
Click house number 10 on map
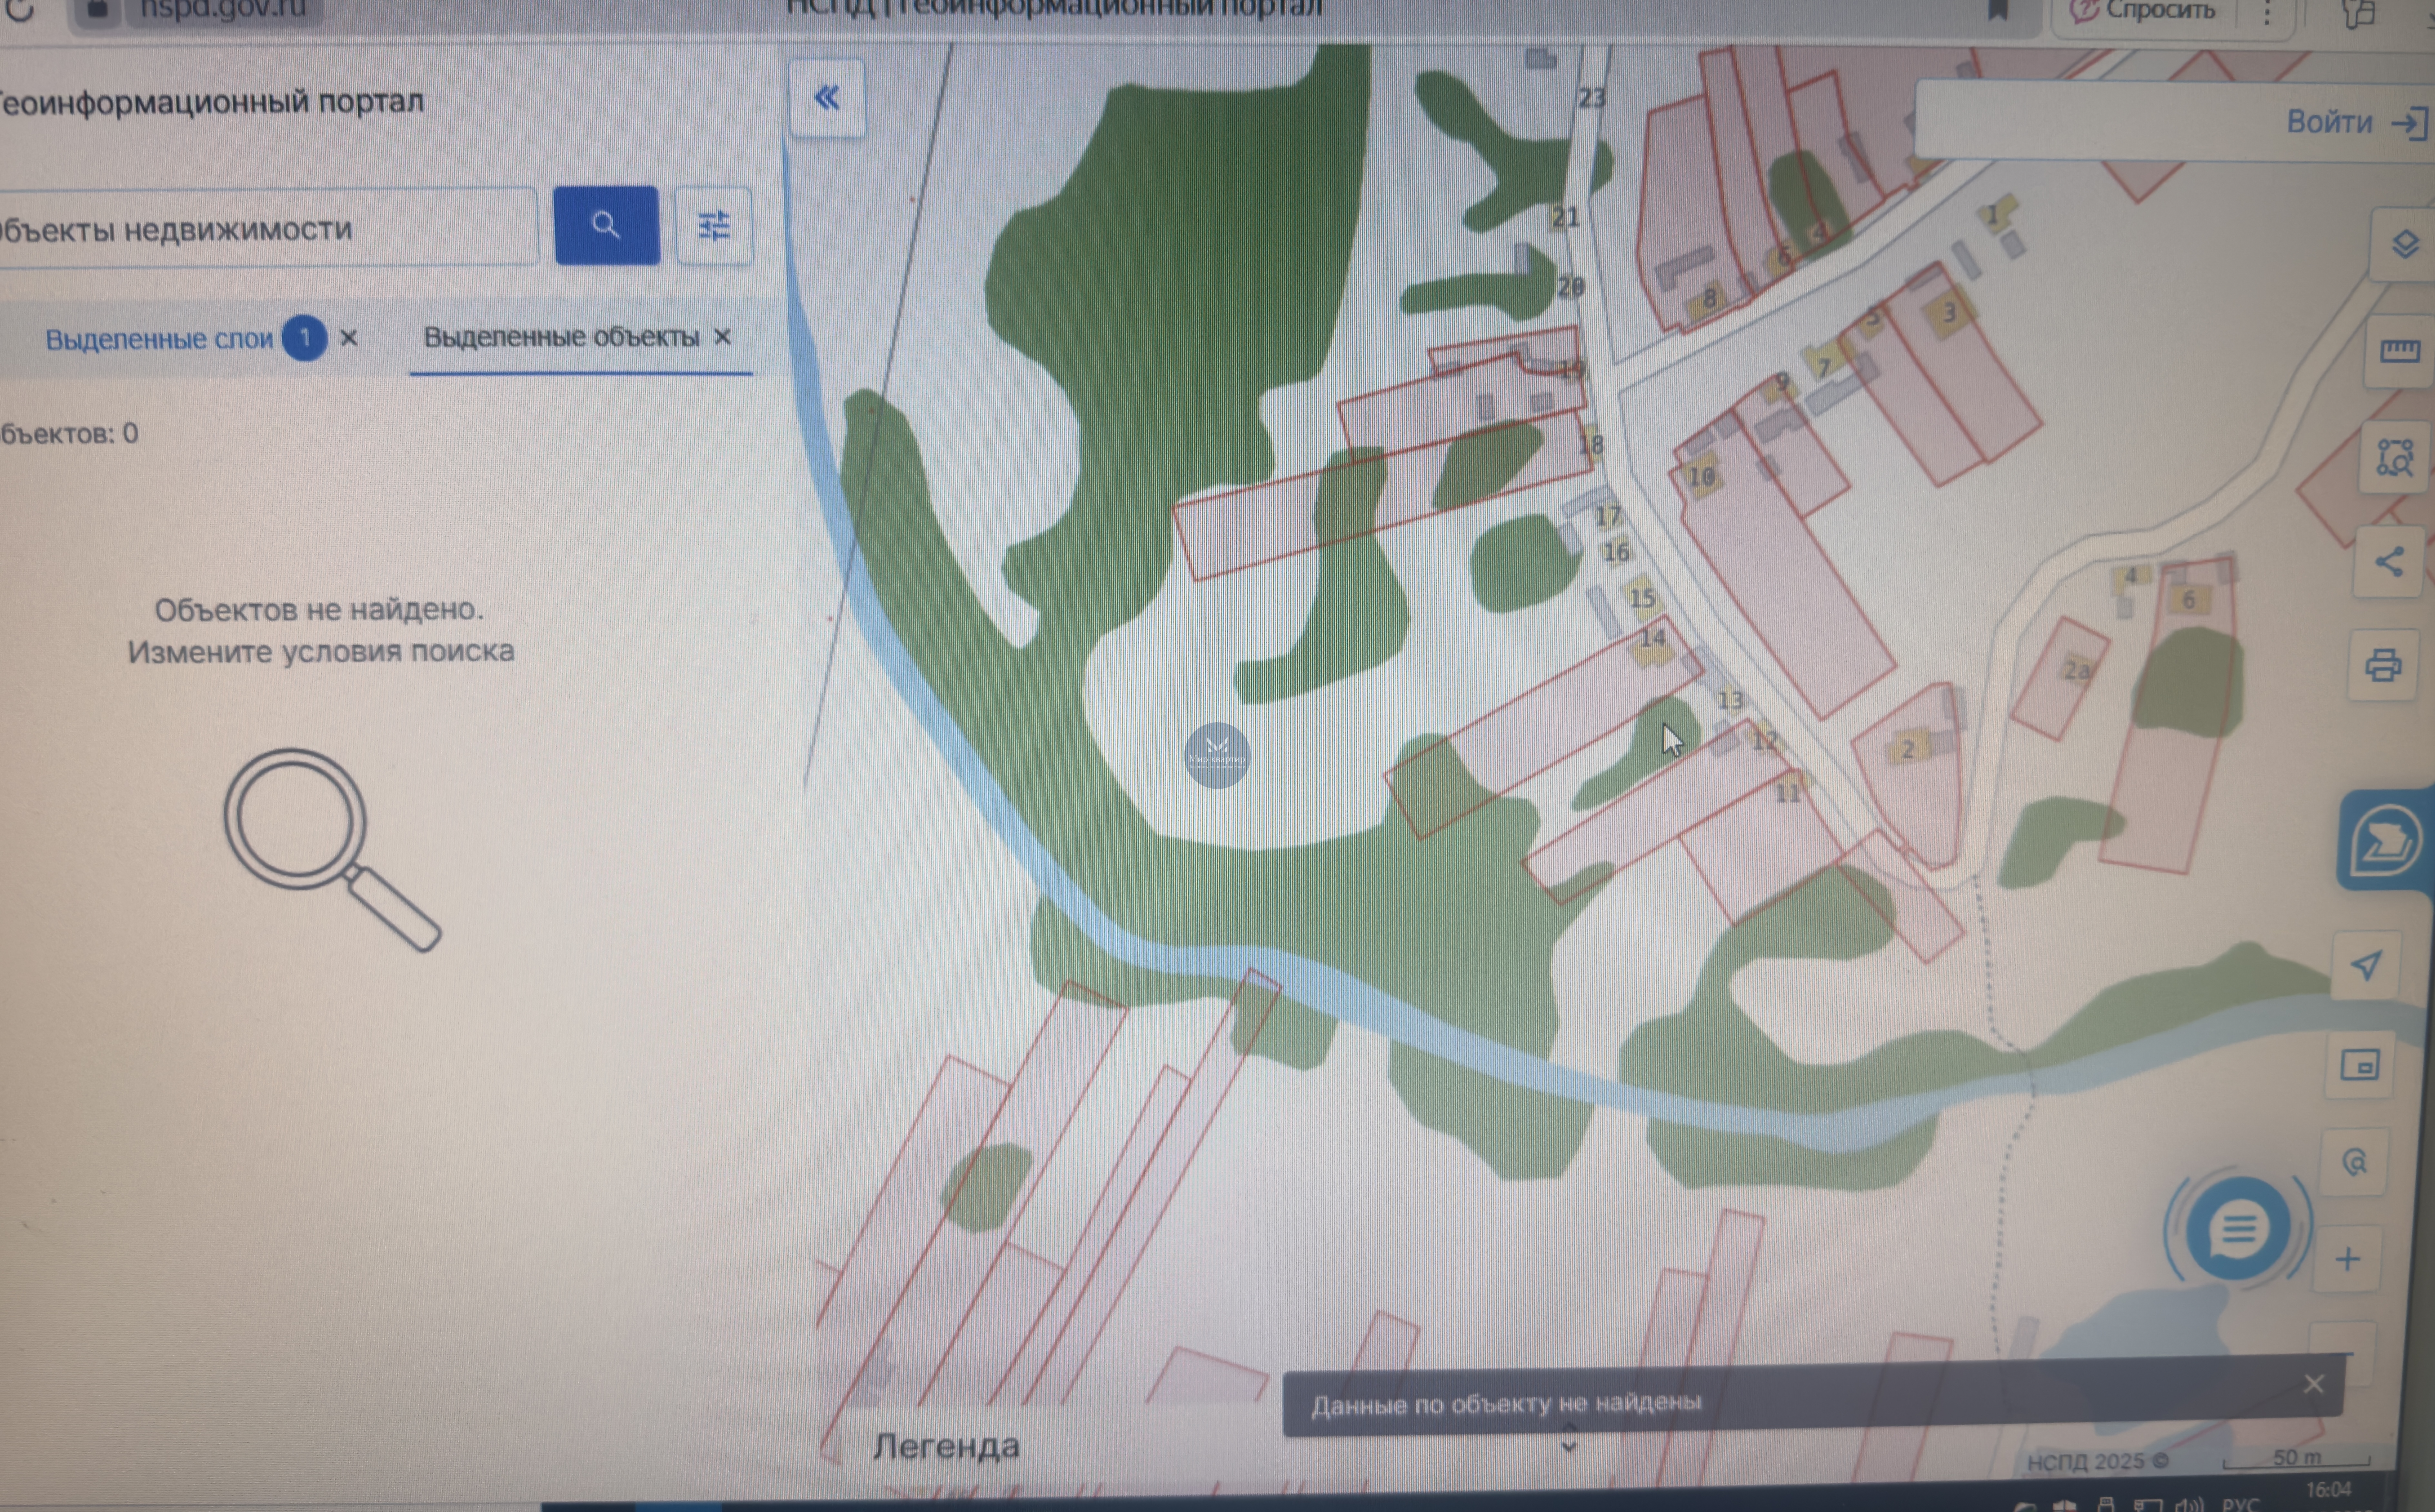pos(1701,477)
